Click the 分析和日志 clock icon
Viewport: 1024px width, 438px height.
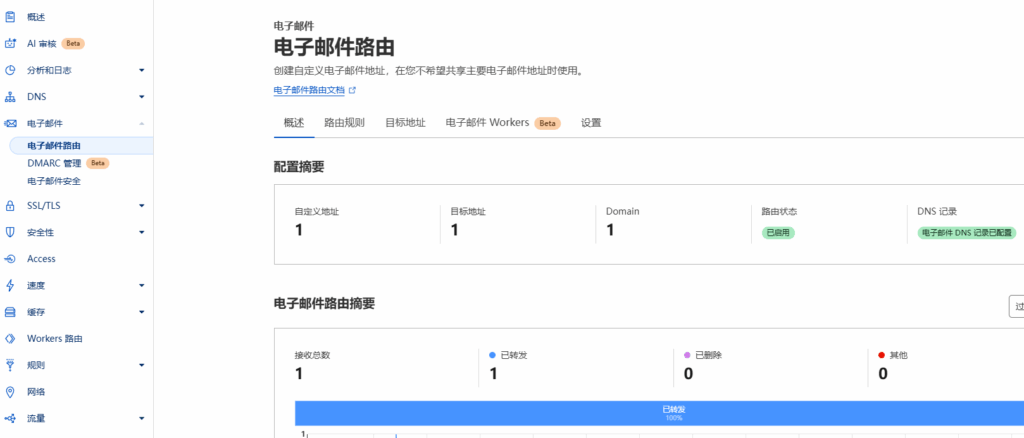(x=10, y=70)
